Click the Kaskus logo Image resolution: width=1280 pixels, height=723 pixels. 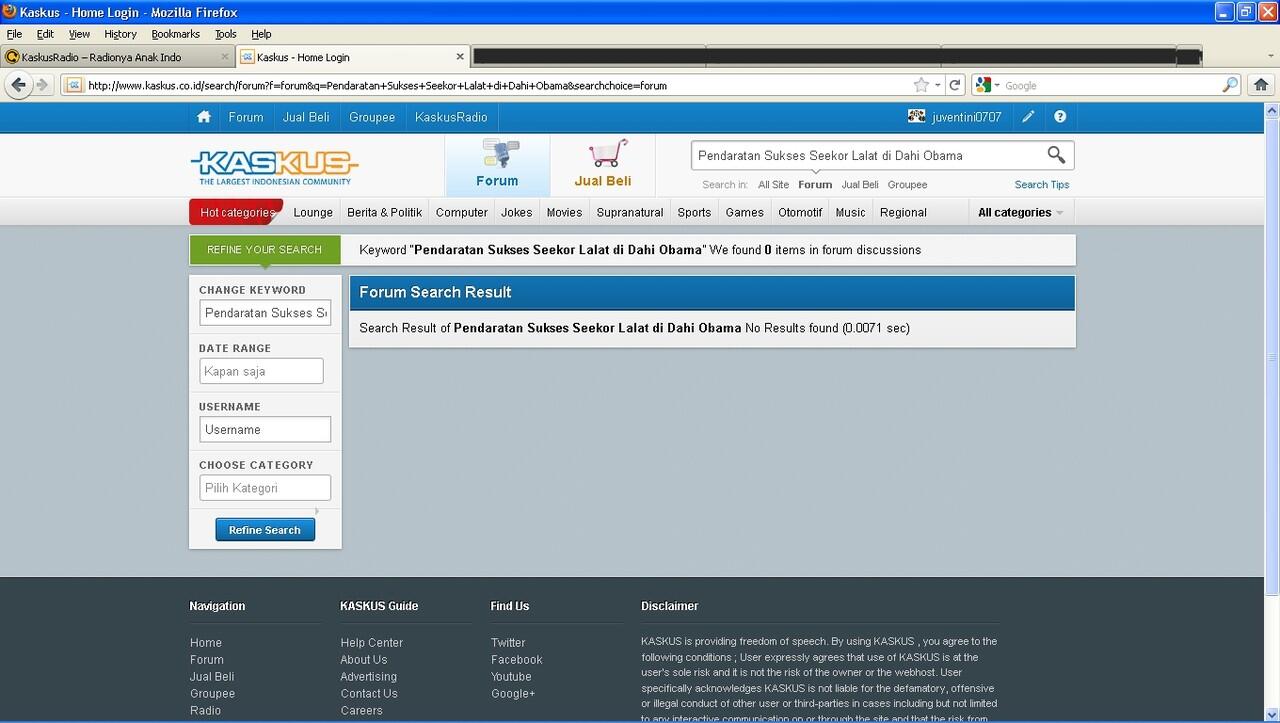(274, 167)
